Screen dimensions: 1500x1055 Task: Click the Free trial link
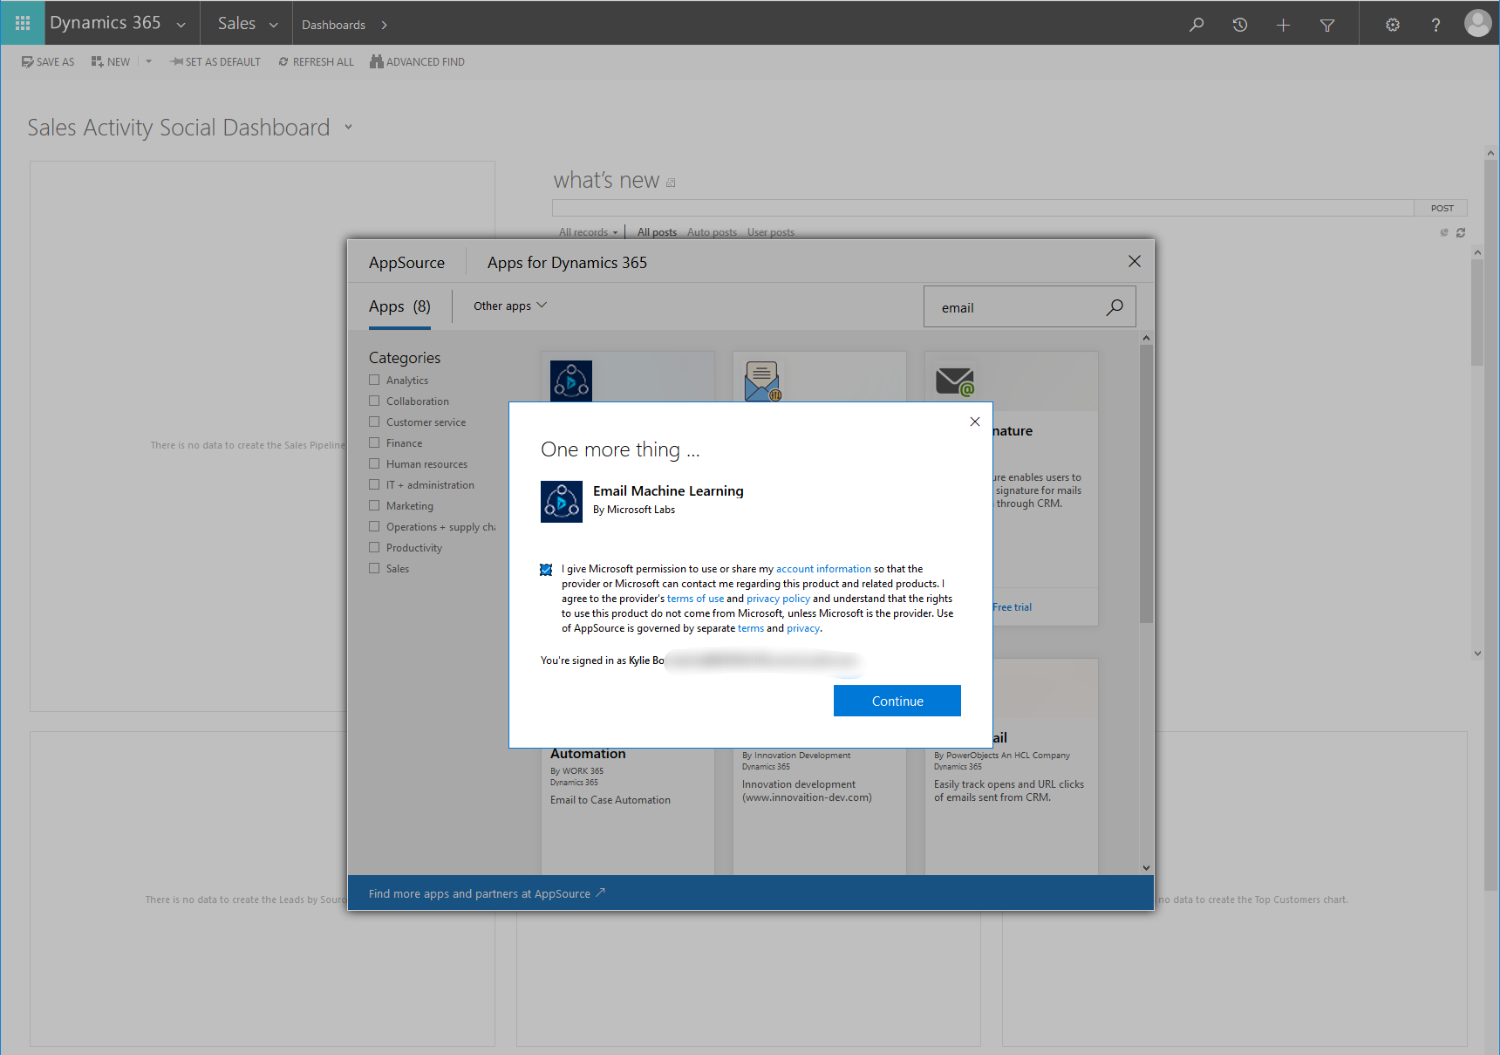(x=1012, y=607)
